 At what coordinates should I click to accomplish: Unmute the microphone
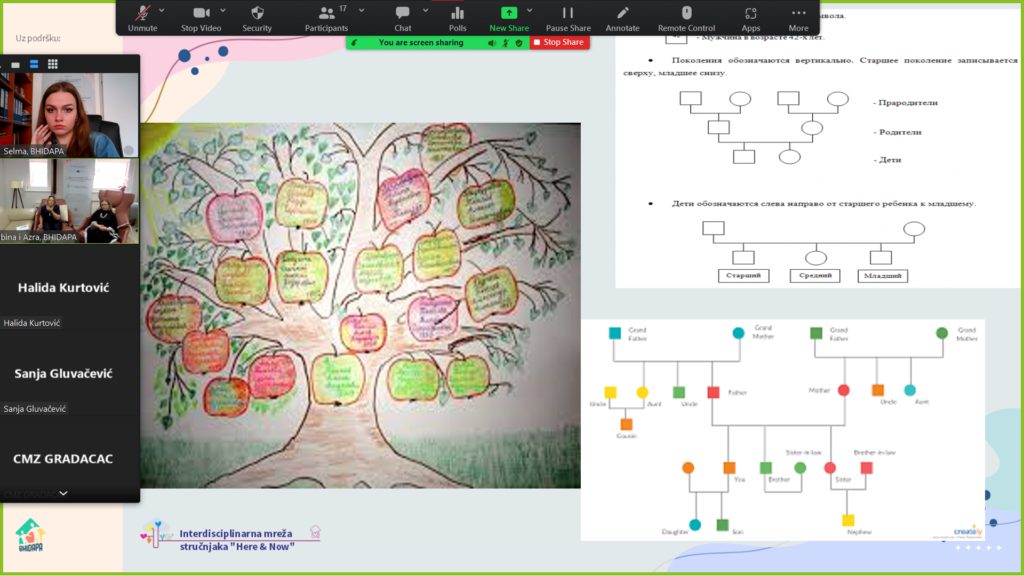pyautogui.click(x=143, y=17)
